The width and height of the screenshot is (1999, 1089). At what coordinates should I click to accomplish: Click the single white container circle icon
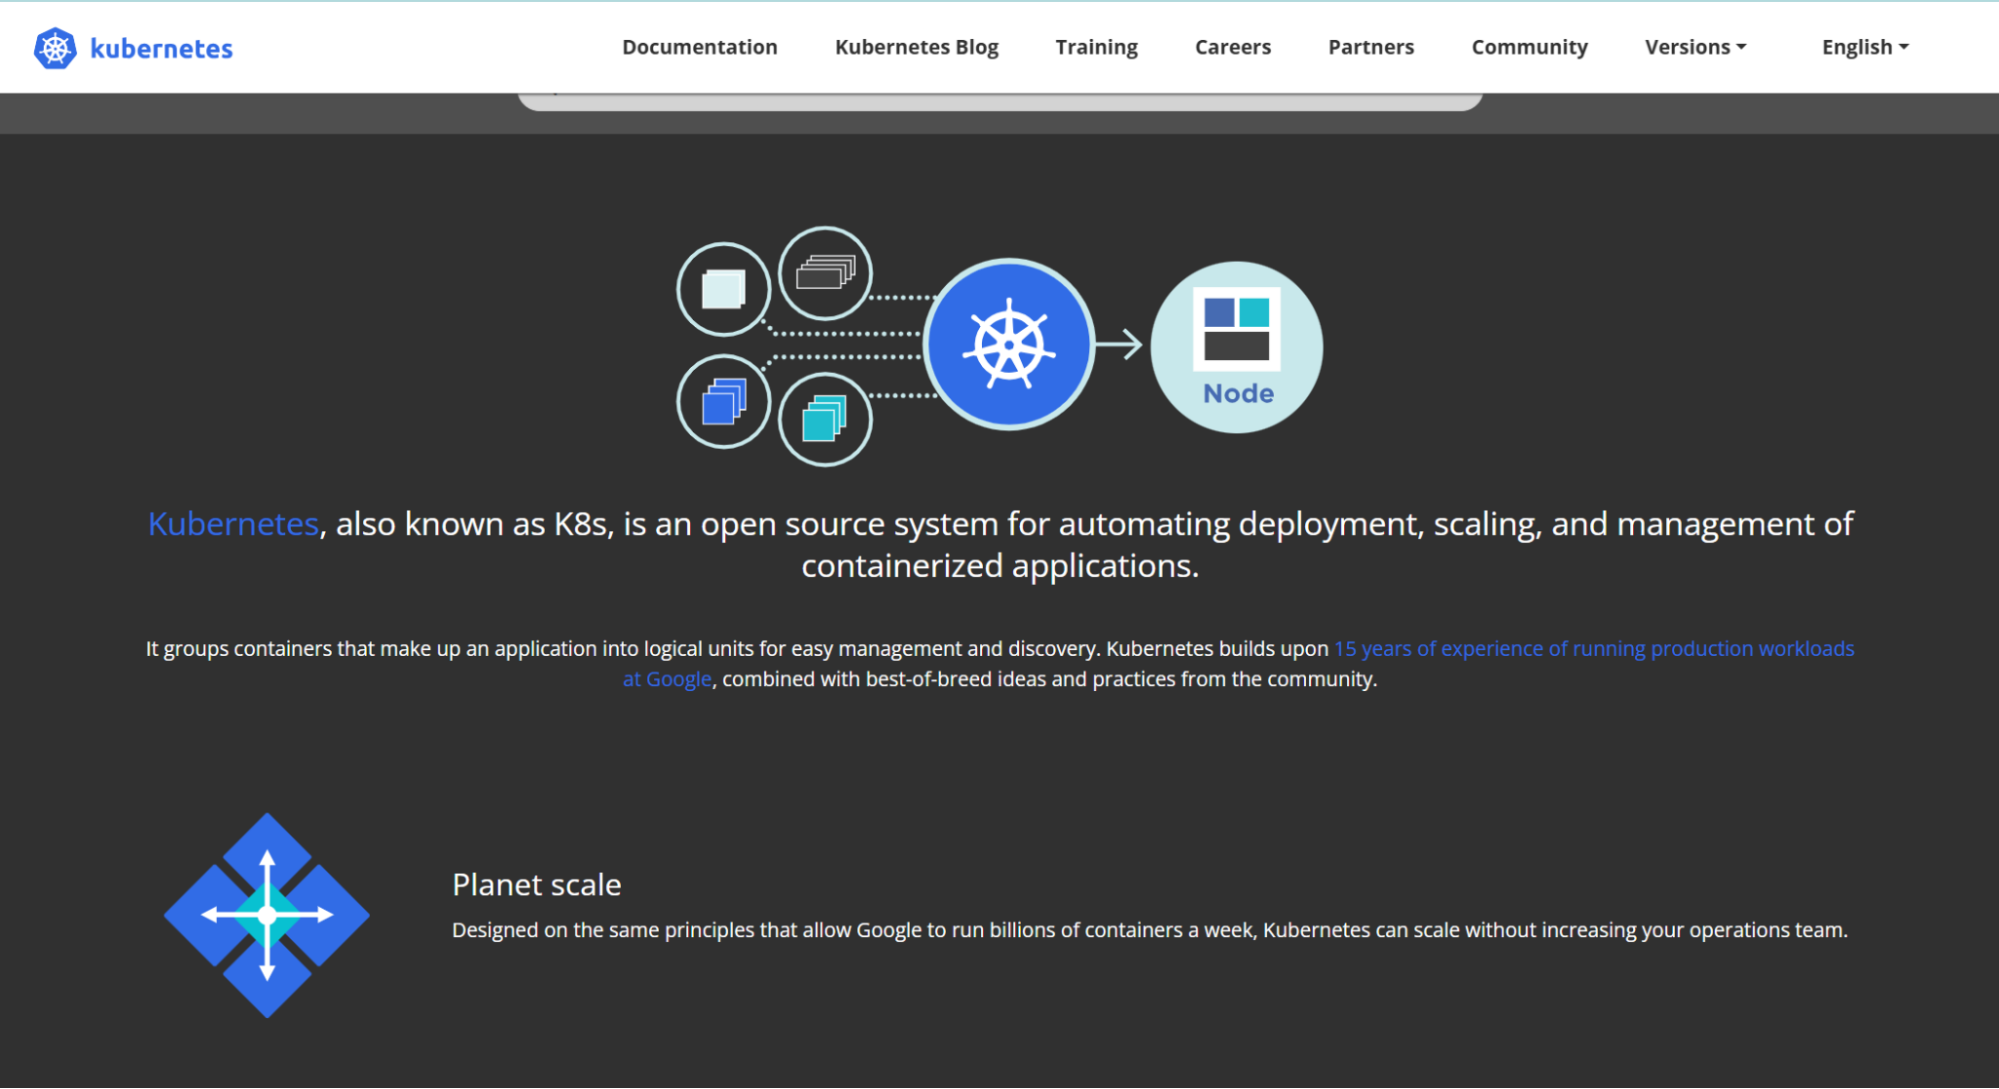724,290
